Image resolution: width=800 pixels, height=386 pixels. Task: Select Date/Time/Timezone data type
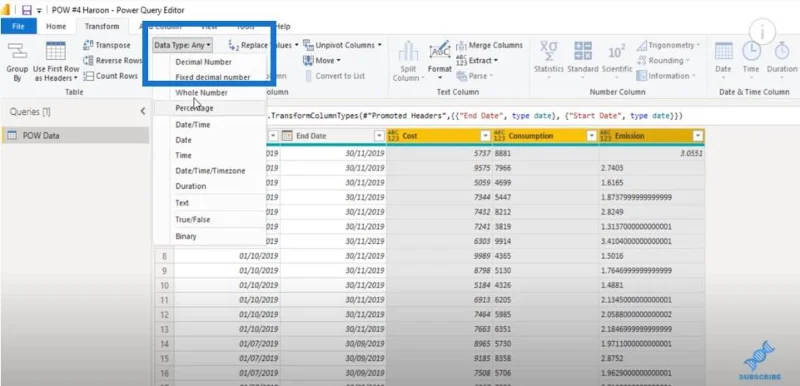click(209, 171)
